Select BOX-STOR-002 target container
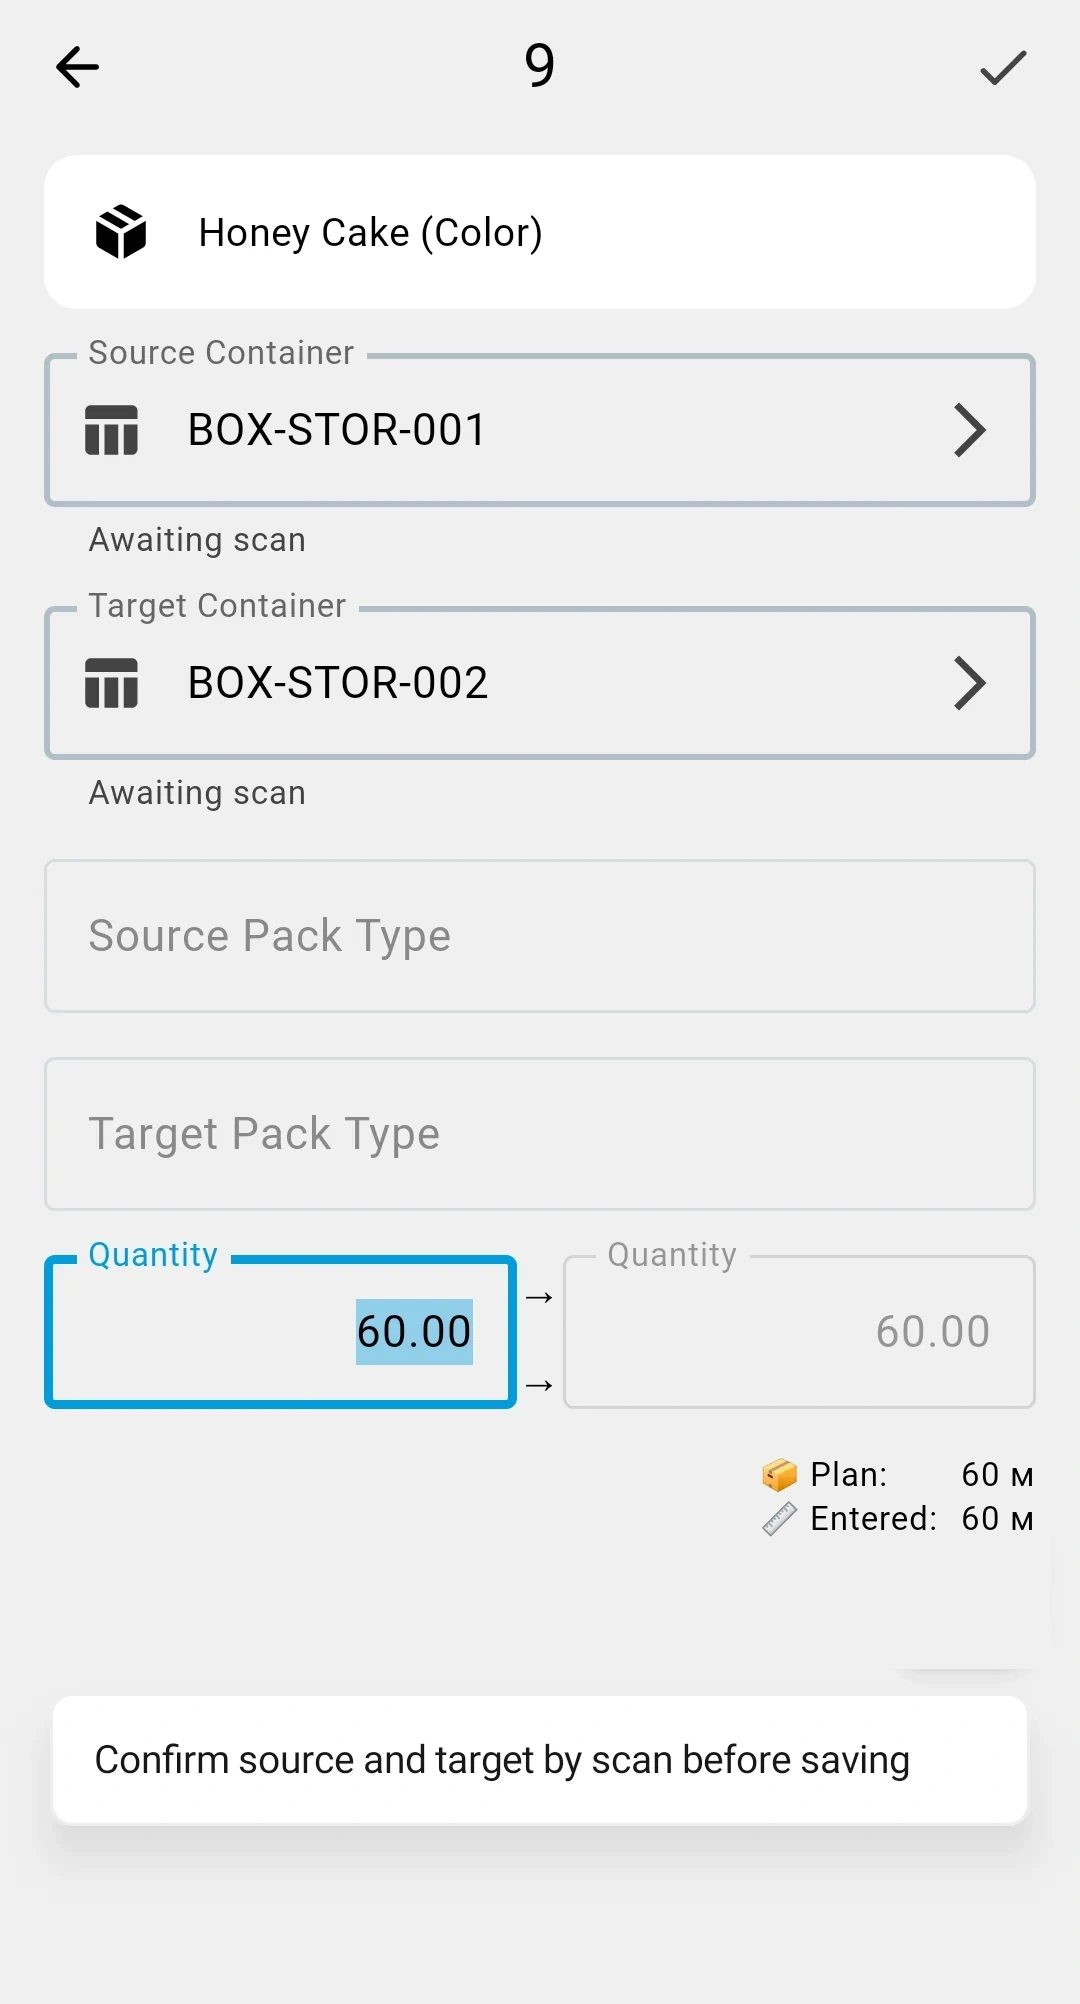Viewport: 1080px width, 2004px height. pos(540,683)
